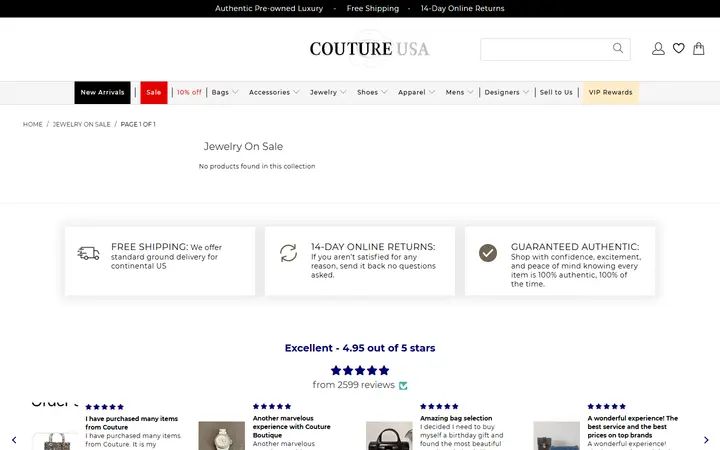This screenshot has height=450, width=720.
Task: Click the 'Jewelry On Sale' heading
Action: pos(243,146)
